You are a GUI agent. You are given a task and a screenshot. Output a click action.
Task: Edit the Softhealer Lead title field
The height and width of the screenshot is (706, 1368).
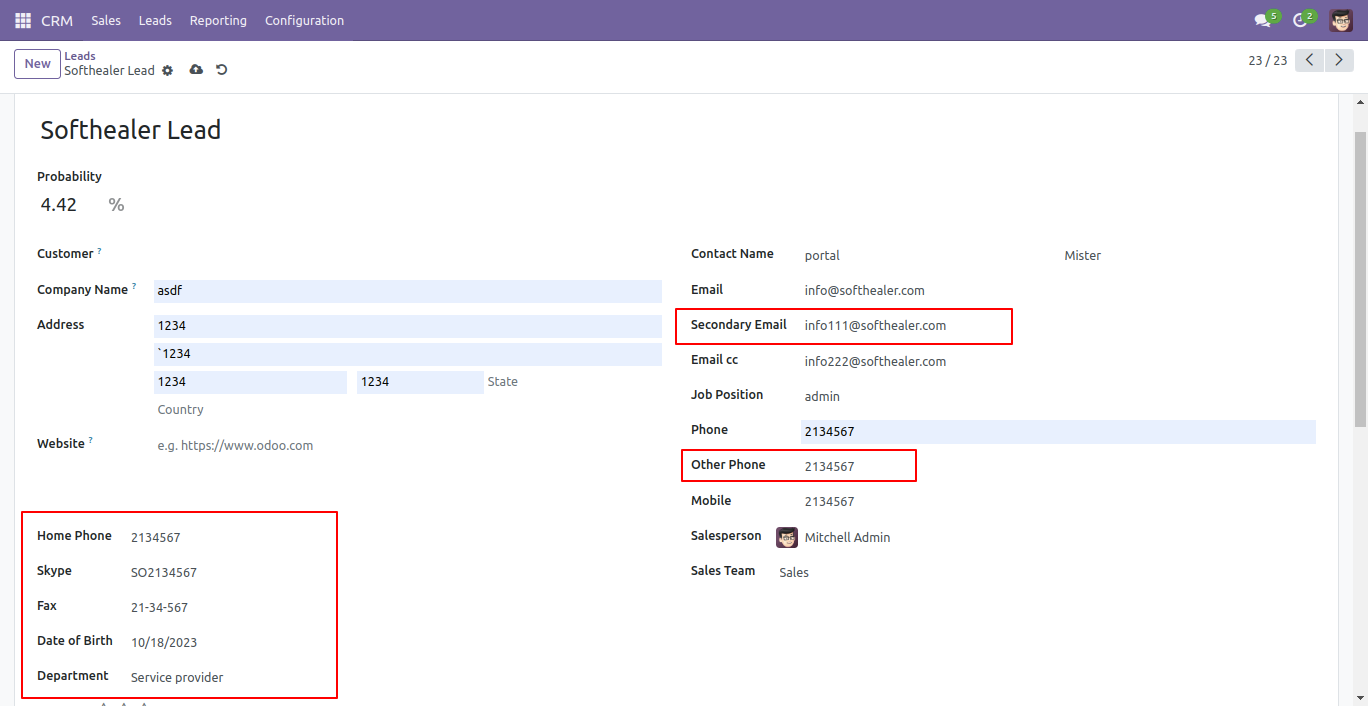(x=130, y=130)
